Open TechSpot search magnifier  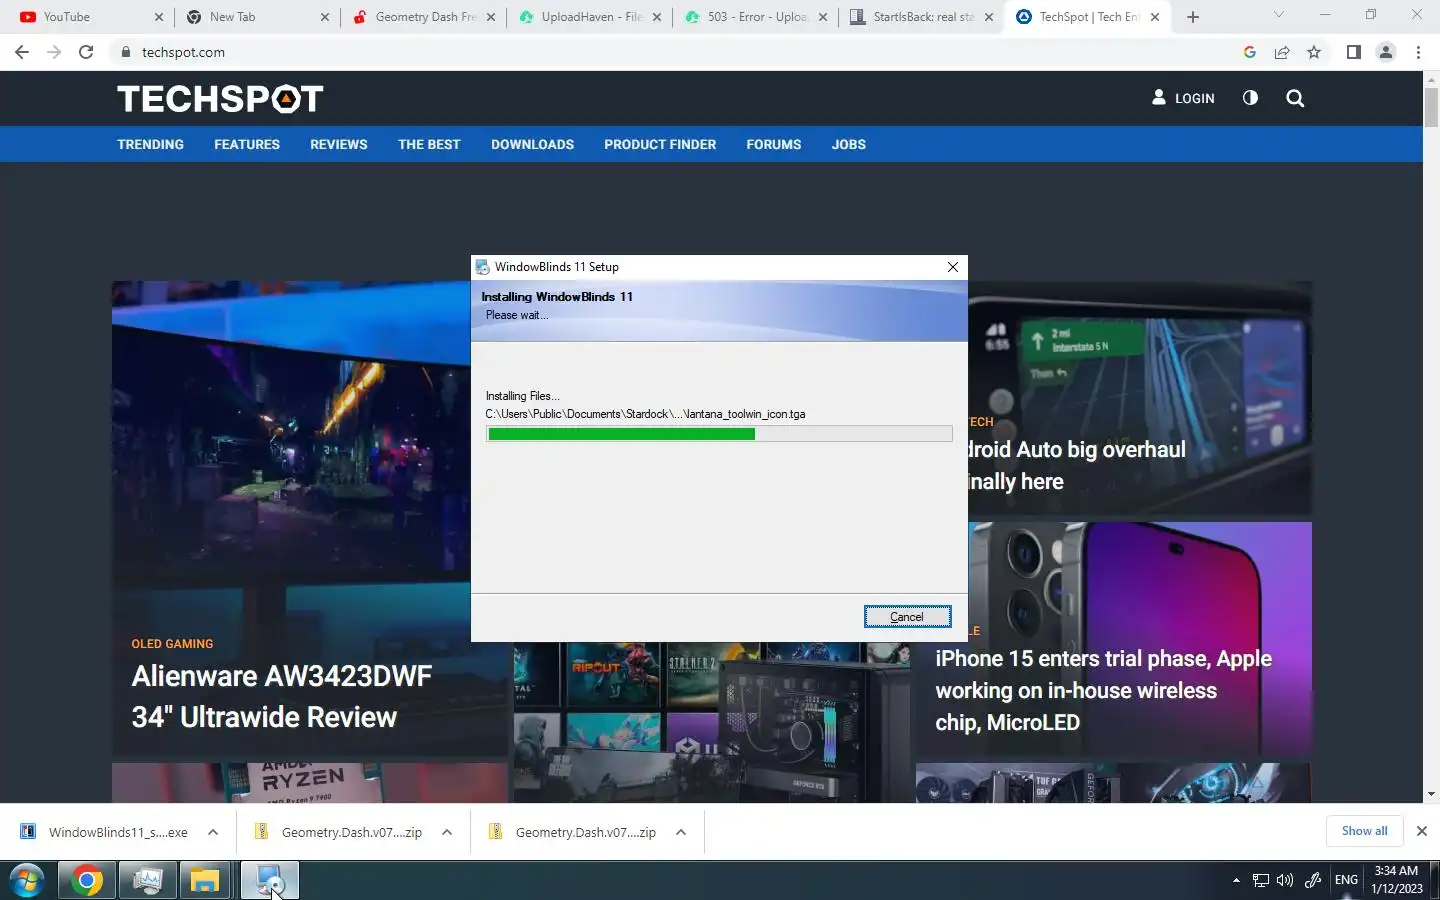pos(1295,98)
